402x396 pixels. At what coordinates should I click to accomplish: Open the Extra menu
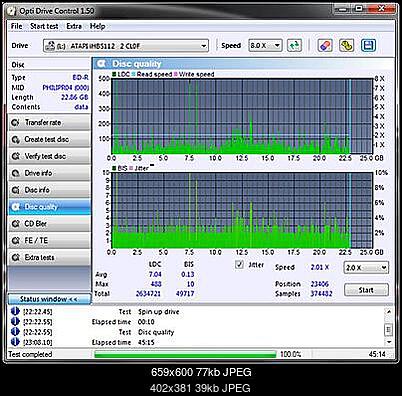pyautogui.click(x=74, y=26)
